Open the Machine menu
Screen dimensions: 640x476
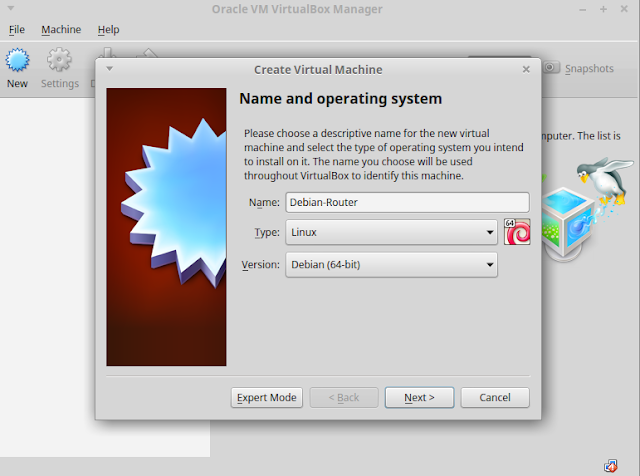tap(61, 30)
